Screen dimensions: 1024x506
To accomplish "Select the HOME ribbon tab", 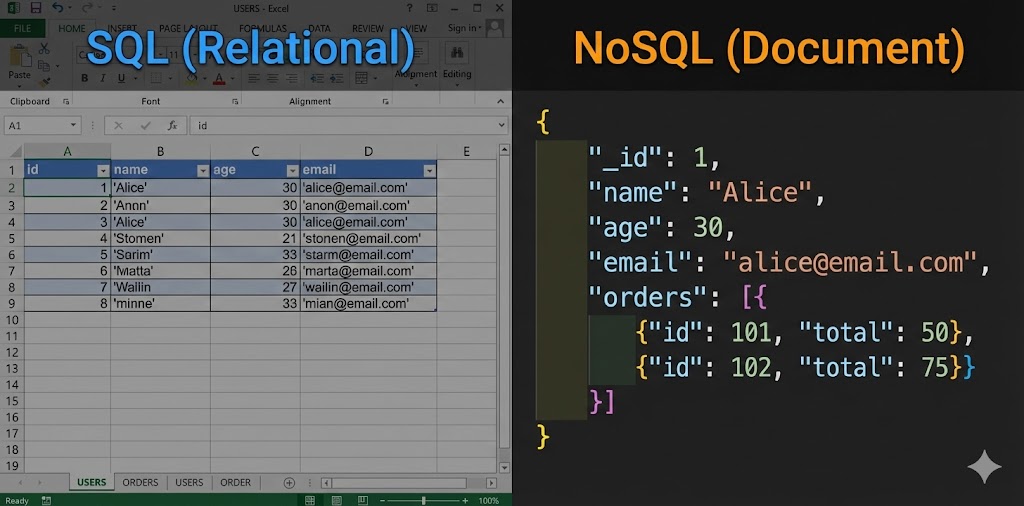I will tap(72, 28).
